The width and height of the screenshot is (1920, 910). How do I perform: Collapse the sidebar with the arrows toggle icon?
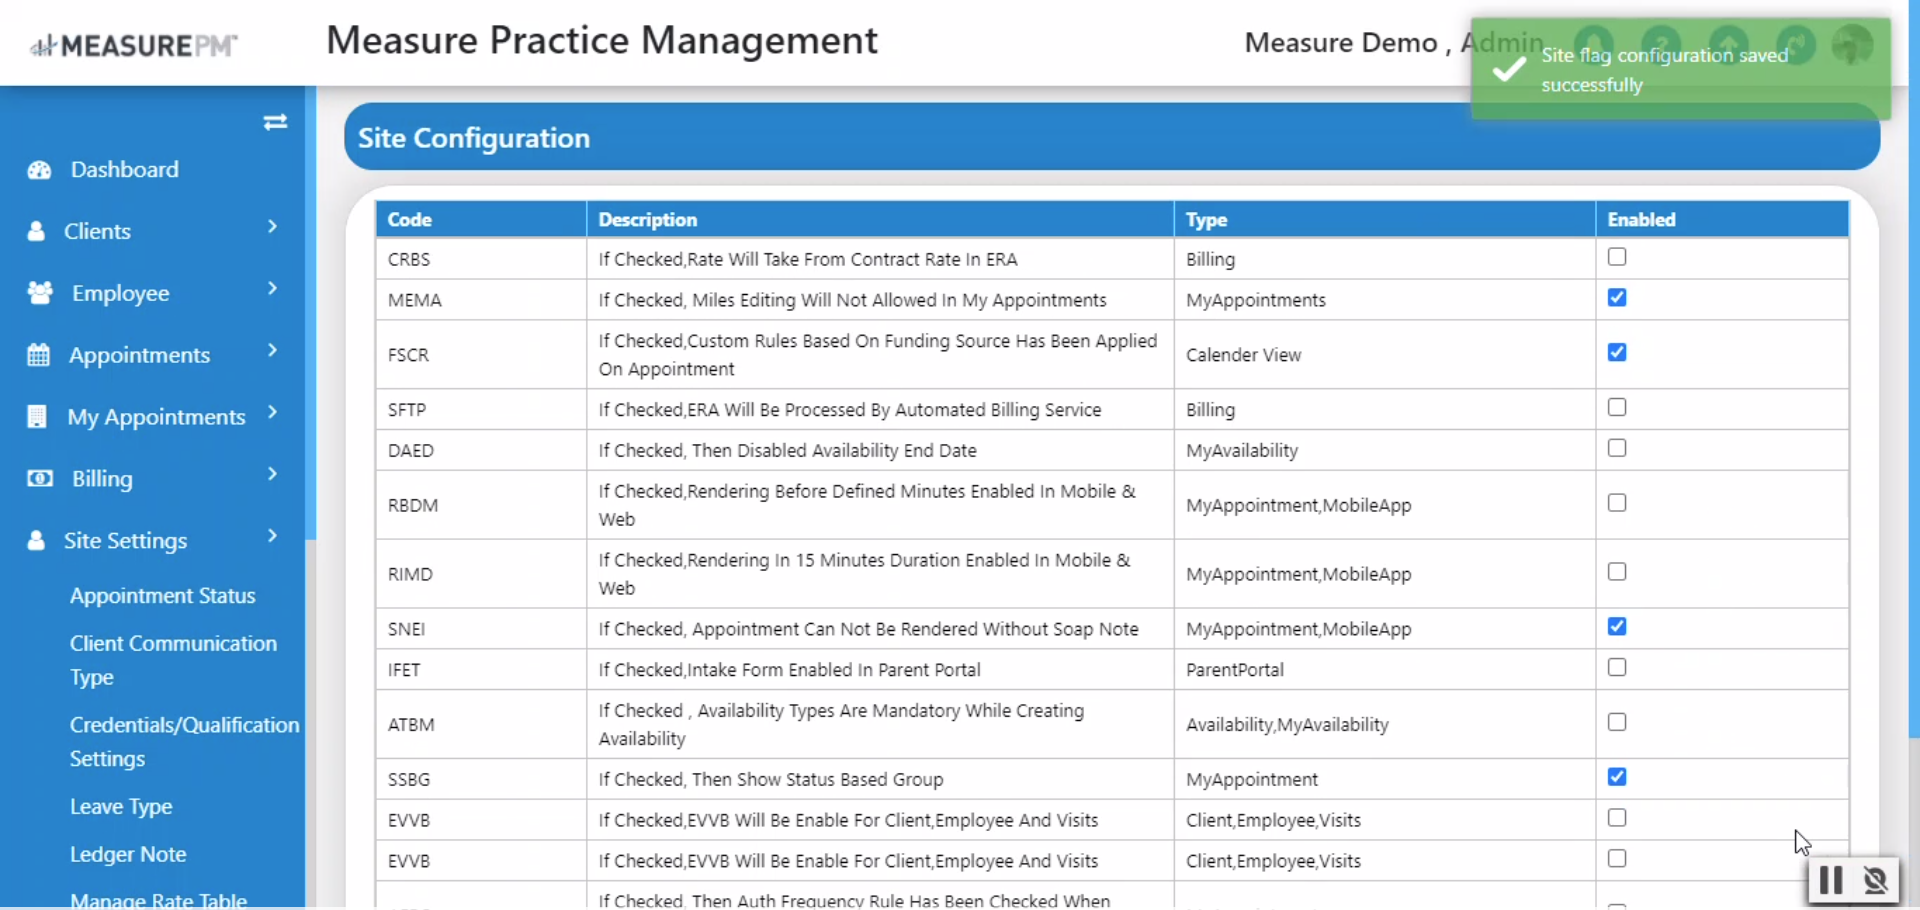(x=275, y=122)
